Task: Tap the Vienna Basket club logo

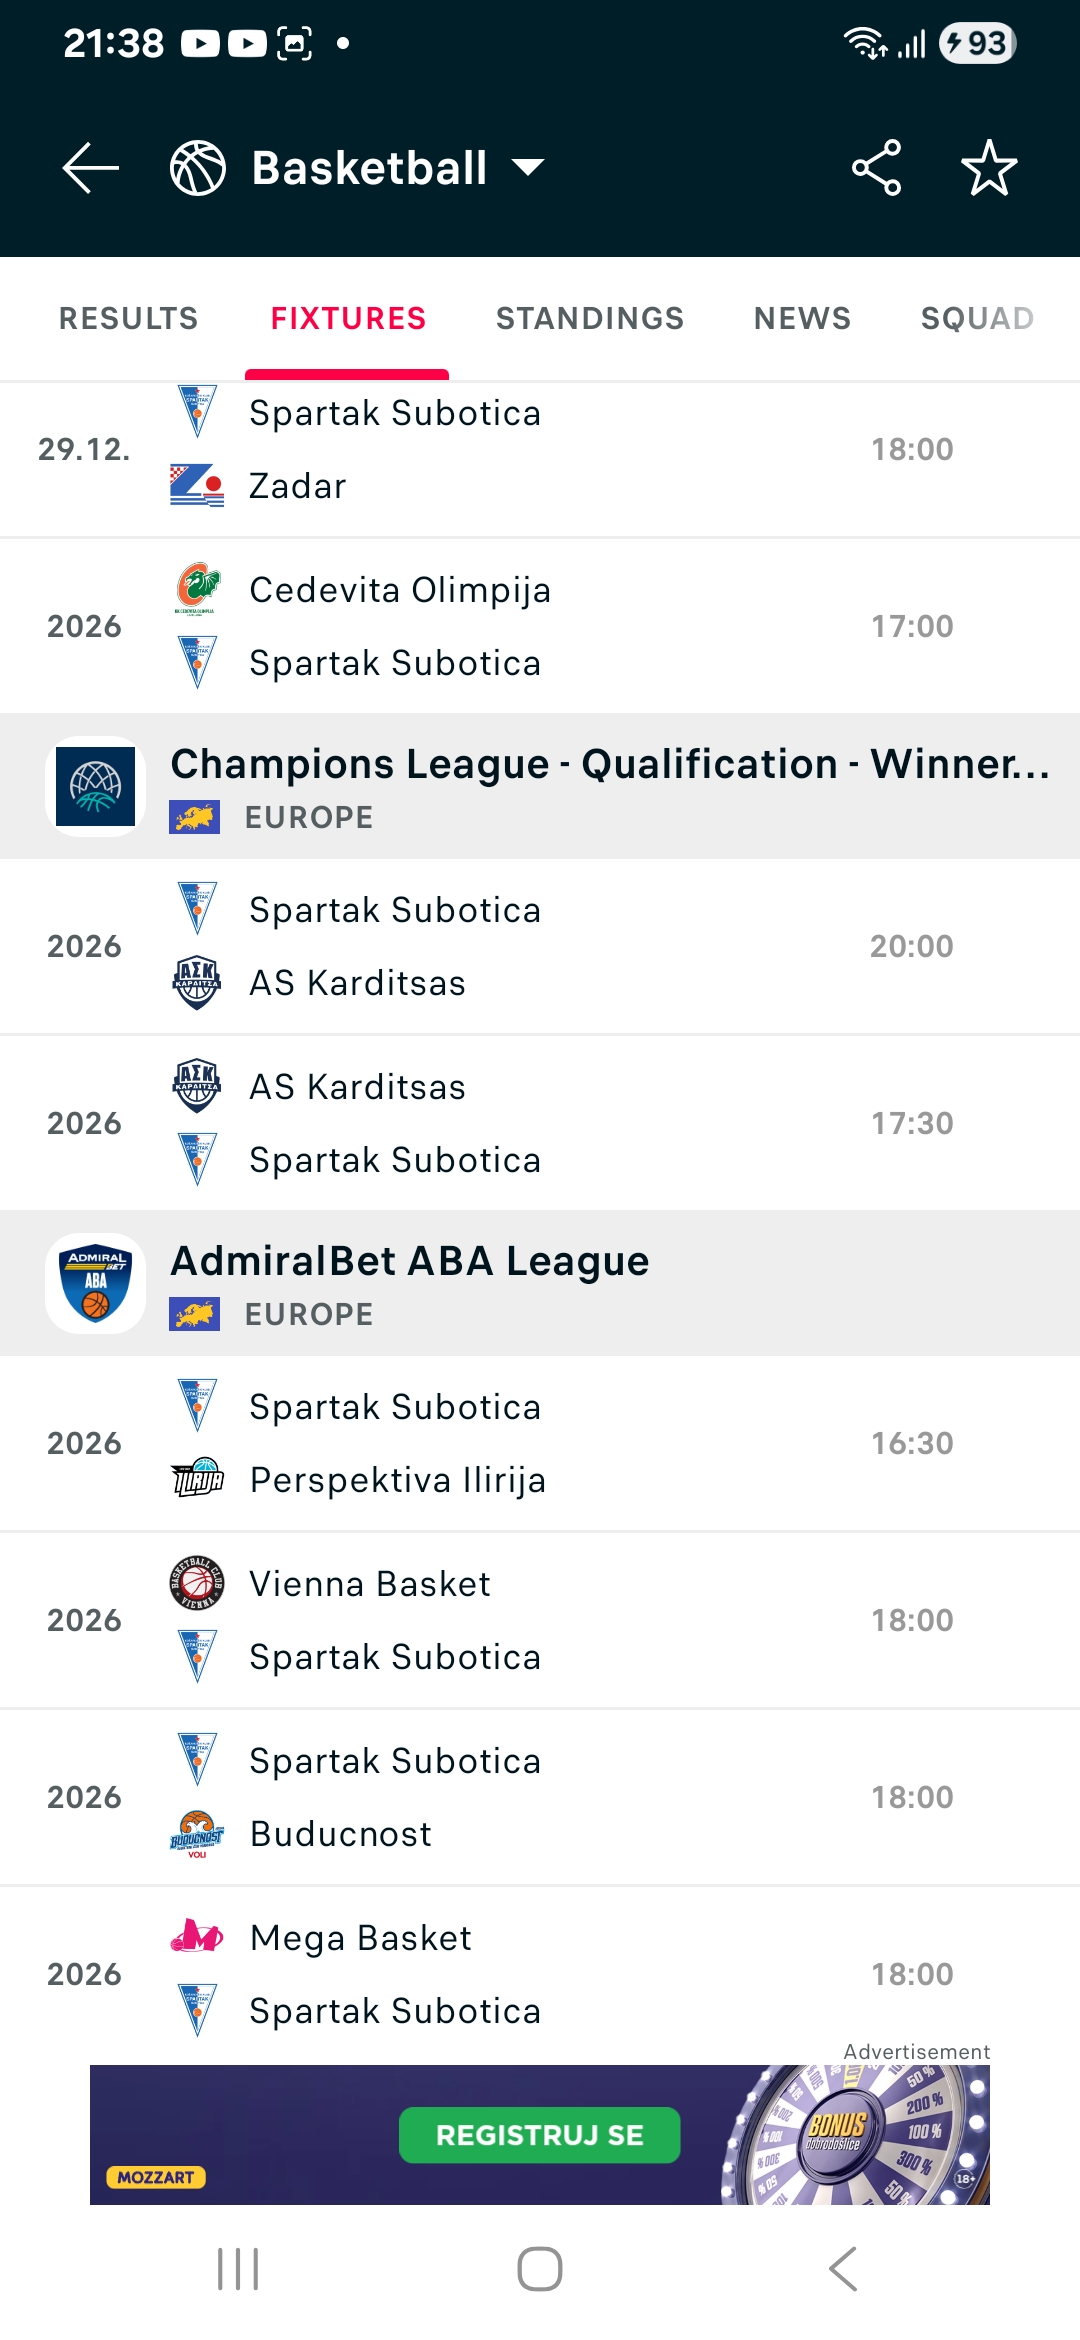Action: [197, 1583]
